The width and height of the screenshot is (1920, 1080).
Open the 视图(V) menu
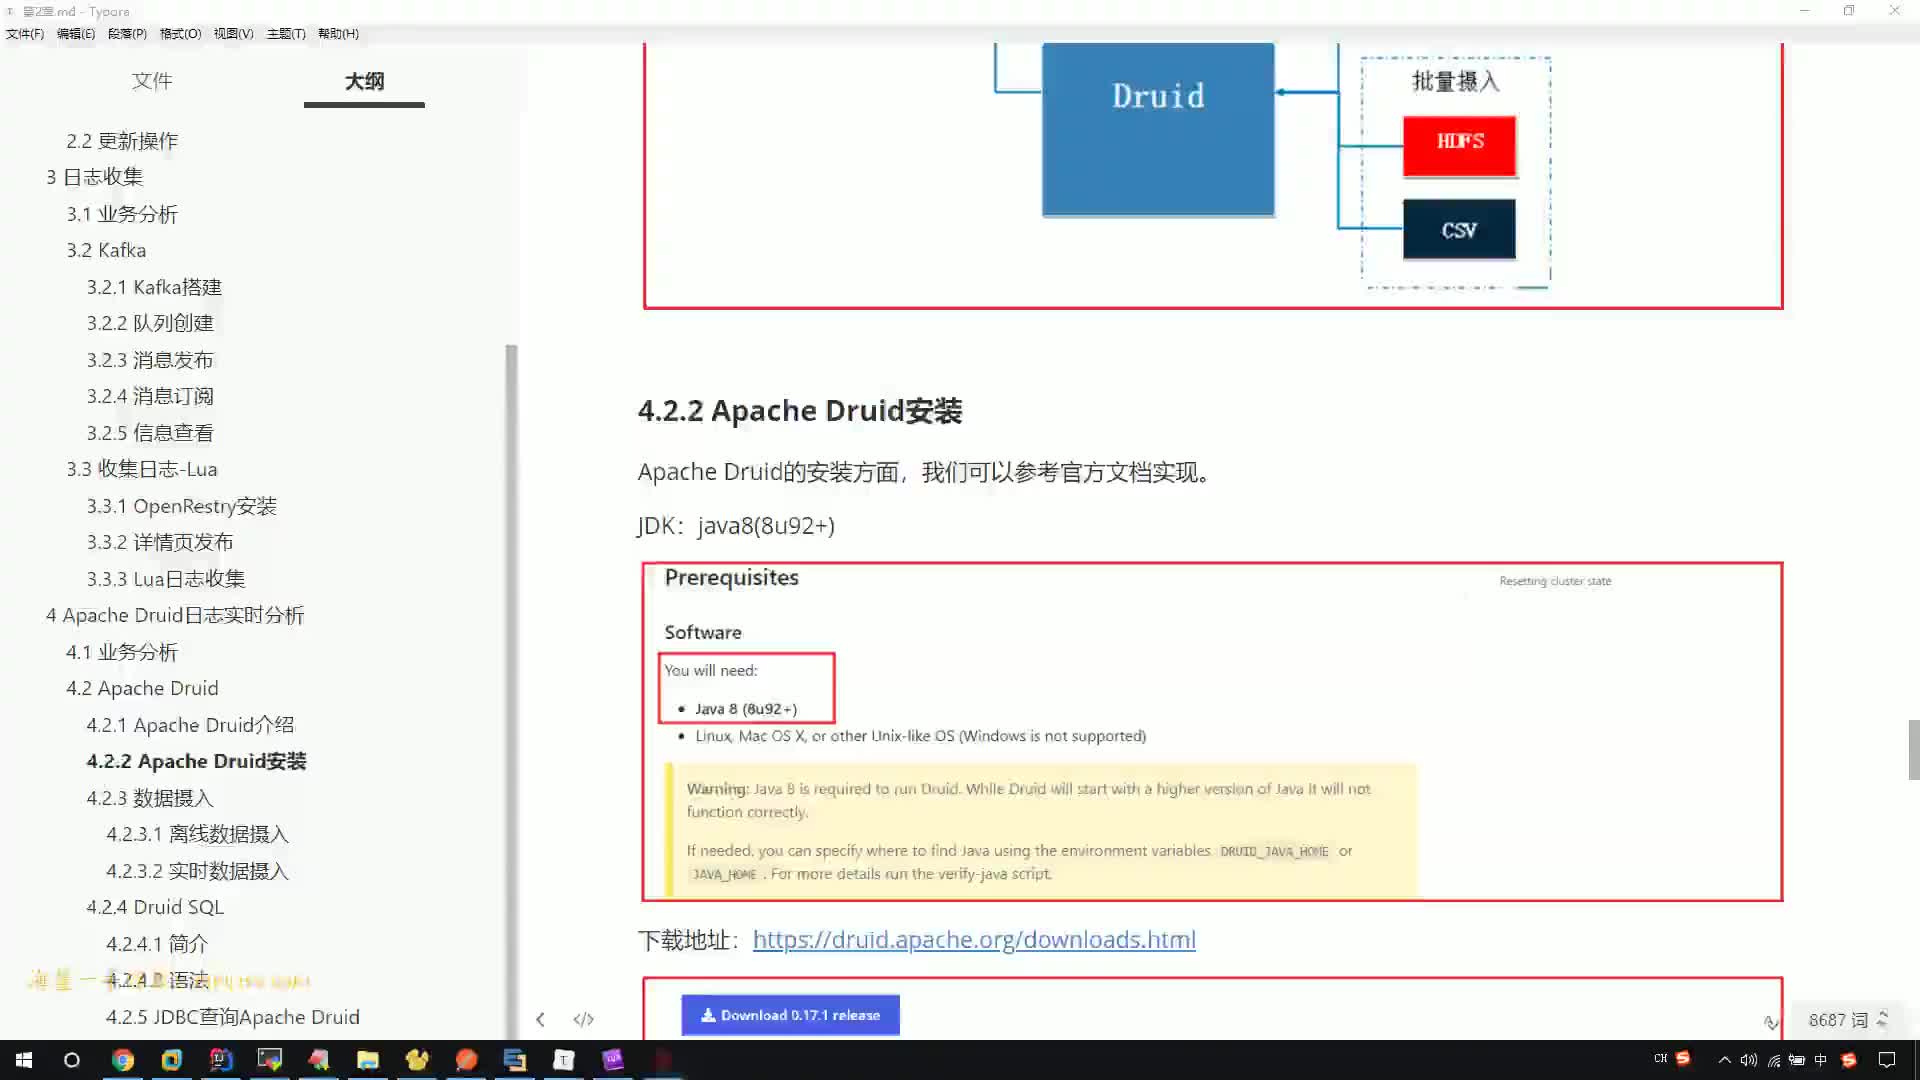[x=233, y=33]
